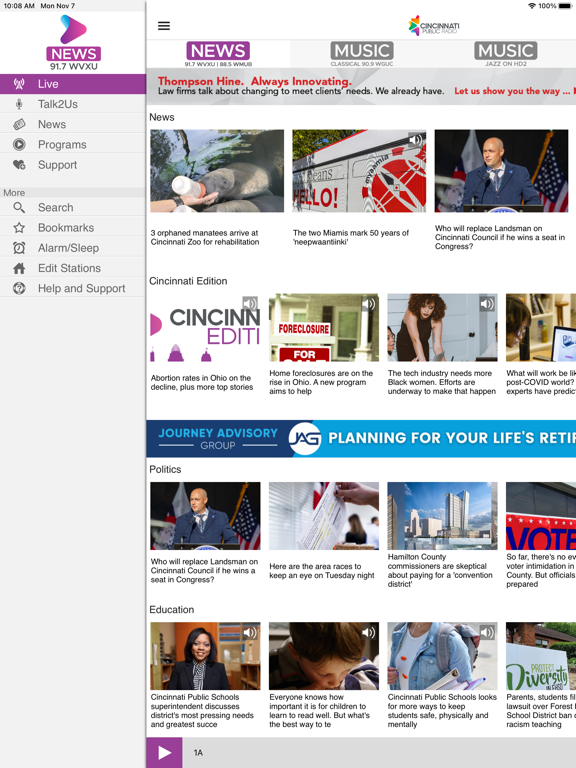
Task: Select the Music Classical 90.9 WGUC tab
Action: pos(362,54)
